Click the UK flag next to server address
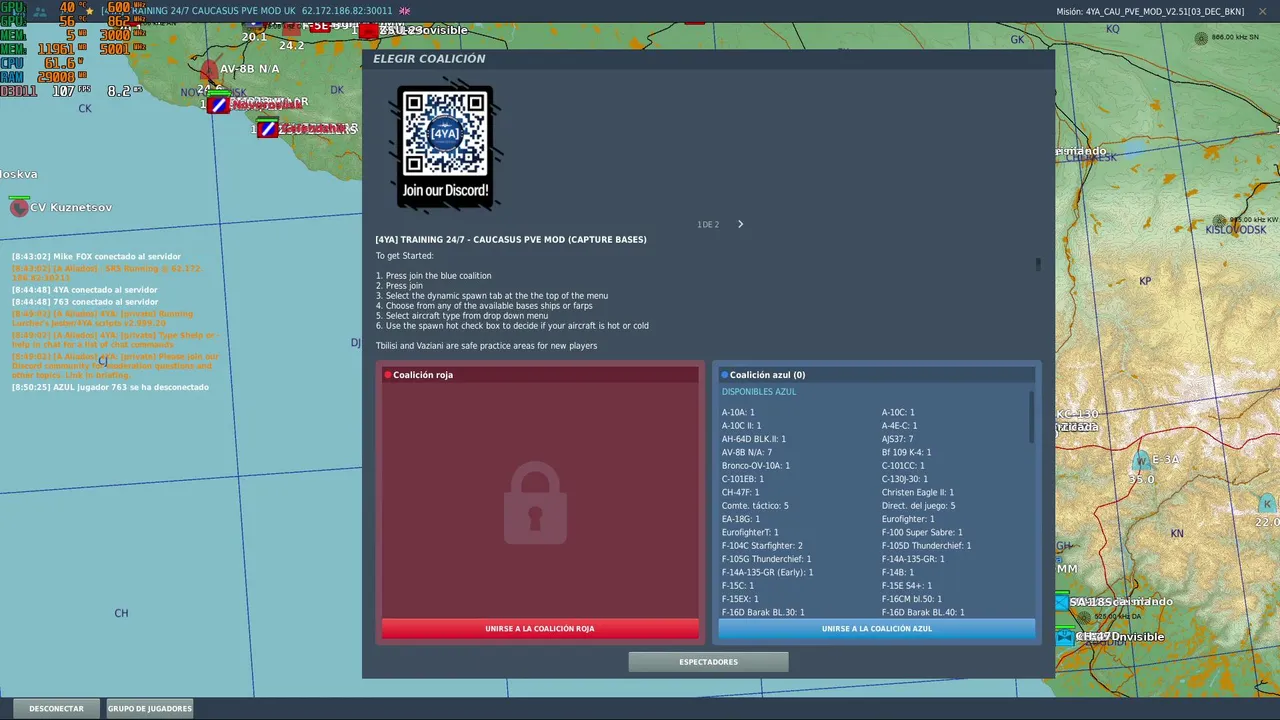The image size is (1280, 720). (x=405, y=11)
